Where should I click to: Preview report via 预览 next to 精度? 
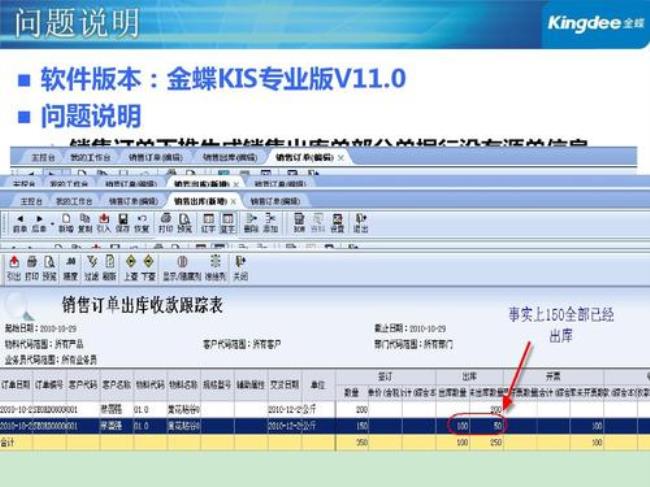(x=49, y=268)
